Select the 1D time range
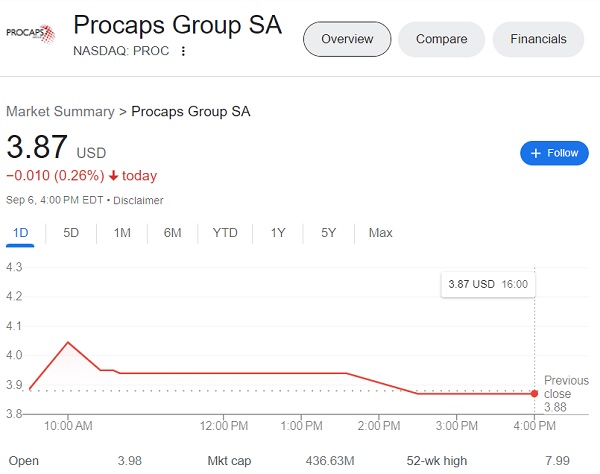Image resolution: width=600 pixels, height=474 pixels. [20, 233]
